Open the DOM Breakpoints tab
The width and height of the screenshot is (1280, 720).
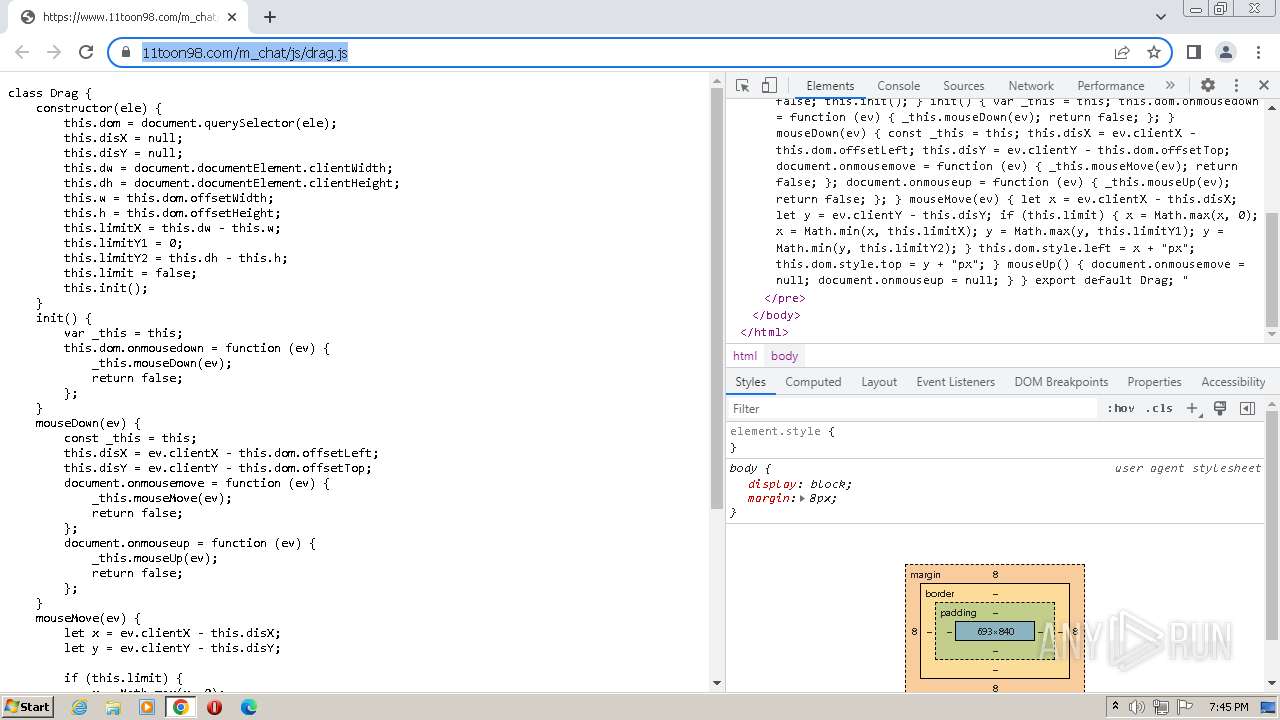pos(1061,382)
